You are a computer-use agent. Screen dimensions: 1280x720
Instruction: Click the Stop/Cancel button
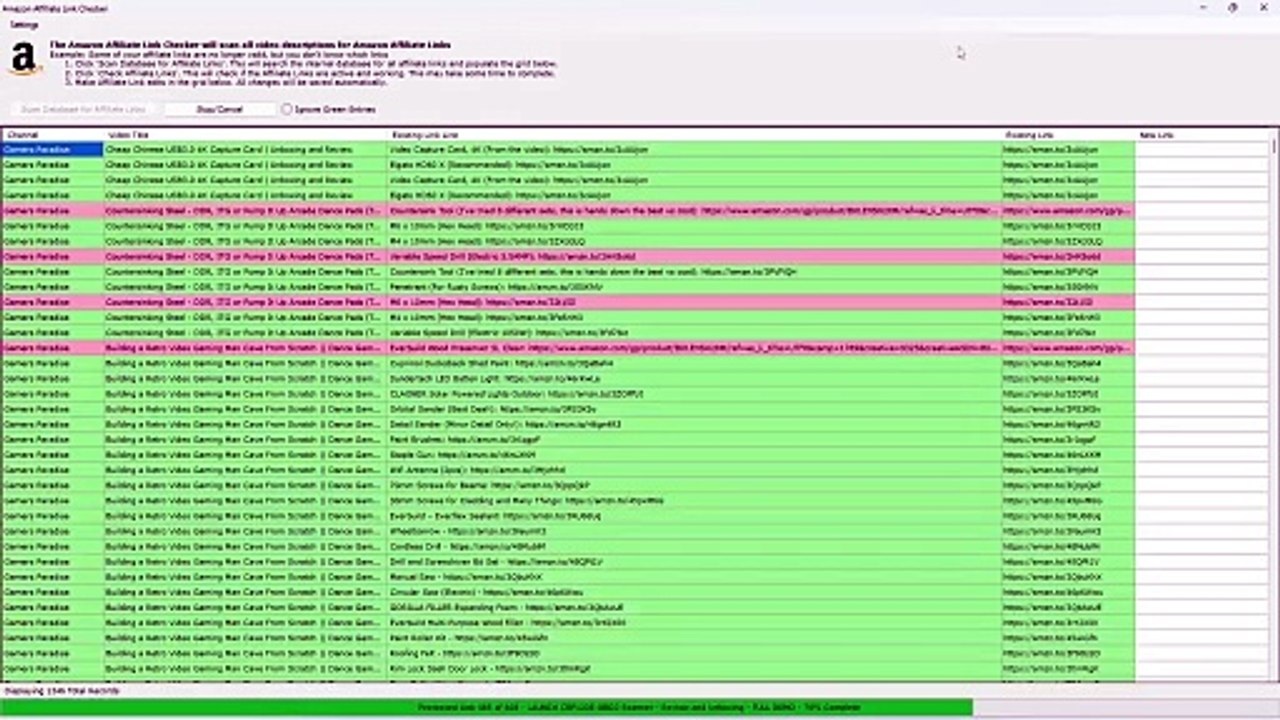220,109
